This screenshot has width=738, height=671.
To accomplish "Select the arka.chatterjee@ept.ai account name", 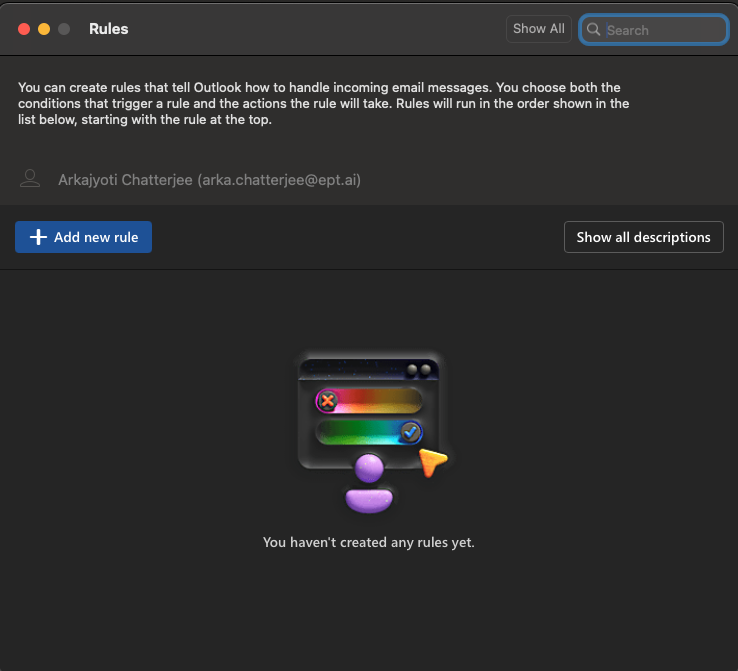I will (209, 180).
